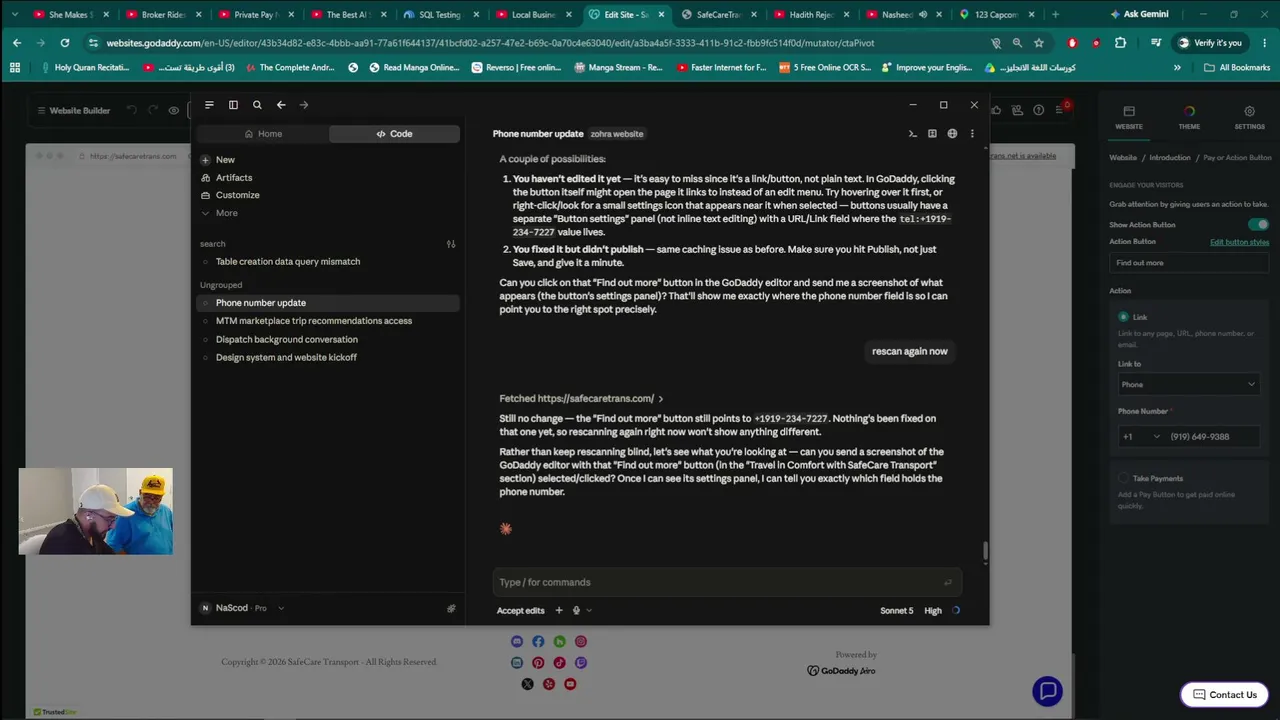
Task: Open the Website tab in GoDaddy panel
Action: coord(1129,117)
